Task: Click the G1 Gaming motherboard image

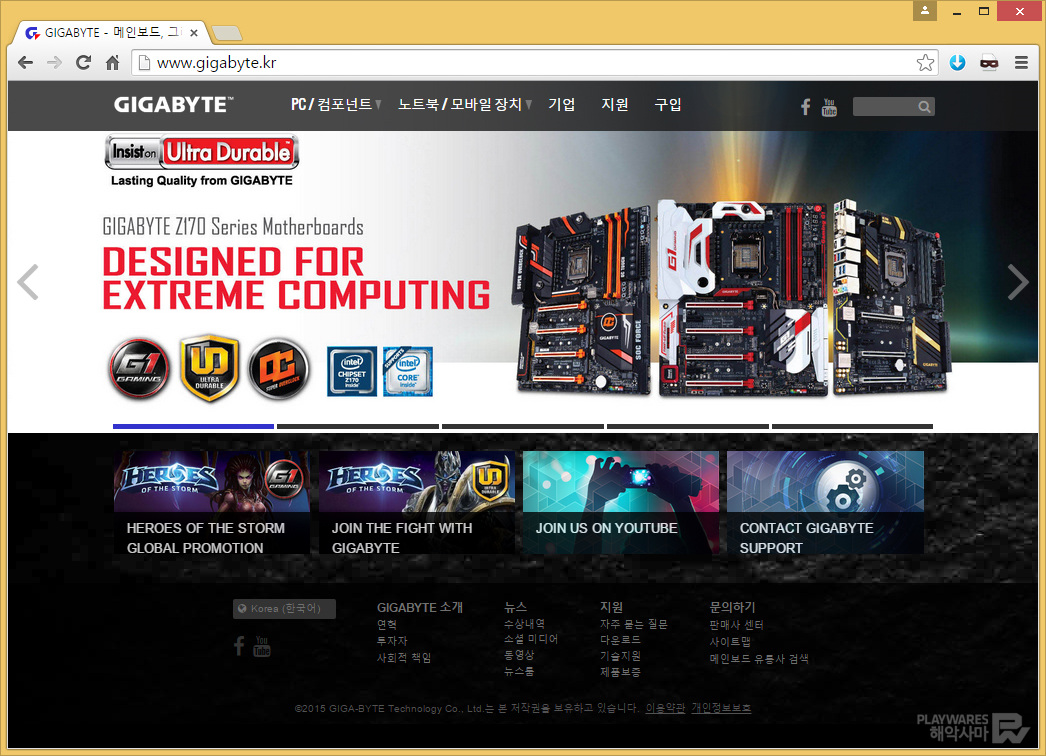Action: [x=742, y=298]
